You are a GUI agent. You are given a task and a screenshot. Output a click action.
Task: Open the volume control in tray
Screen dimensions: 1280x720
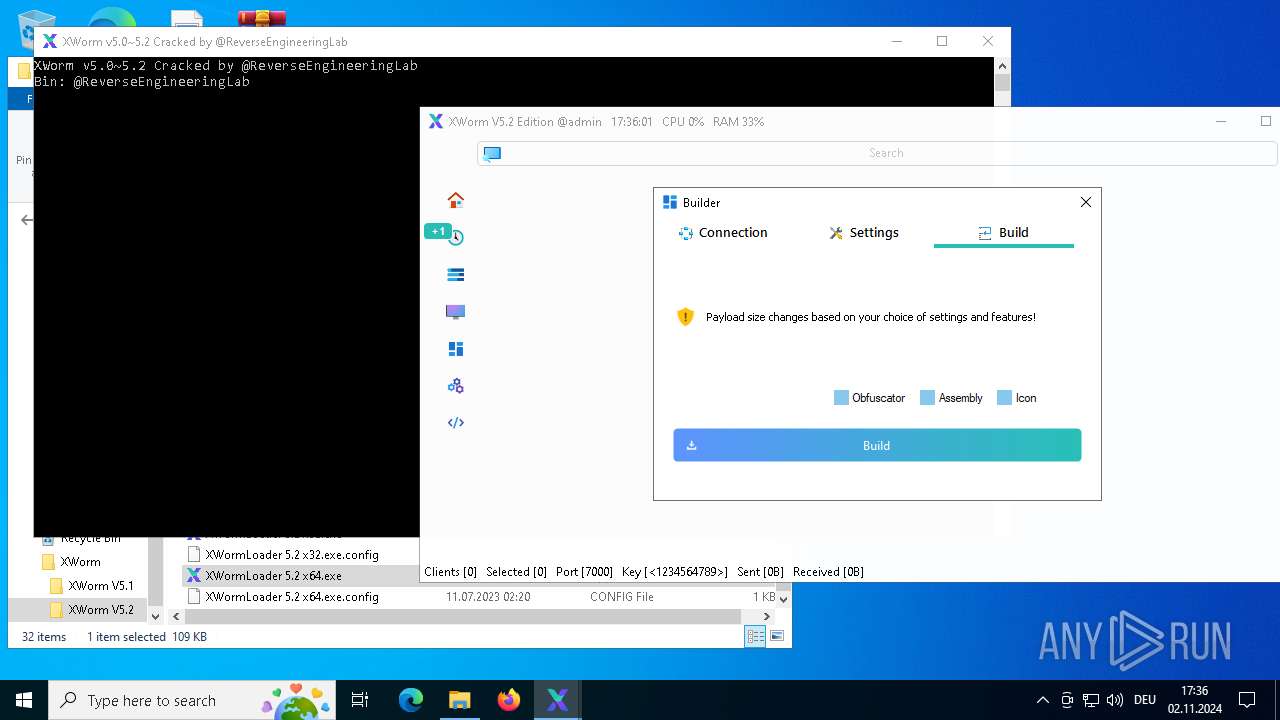[x=1115, y=700]
